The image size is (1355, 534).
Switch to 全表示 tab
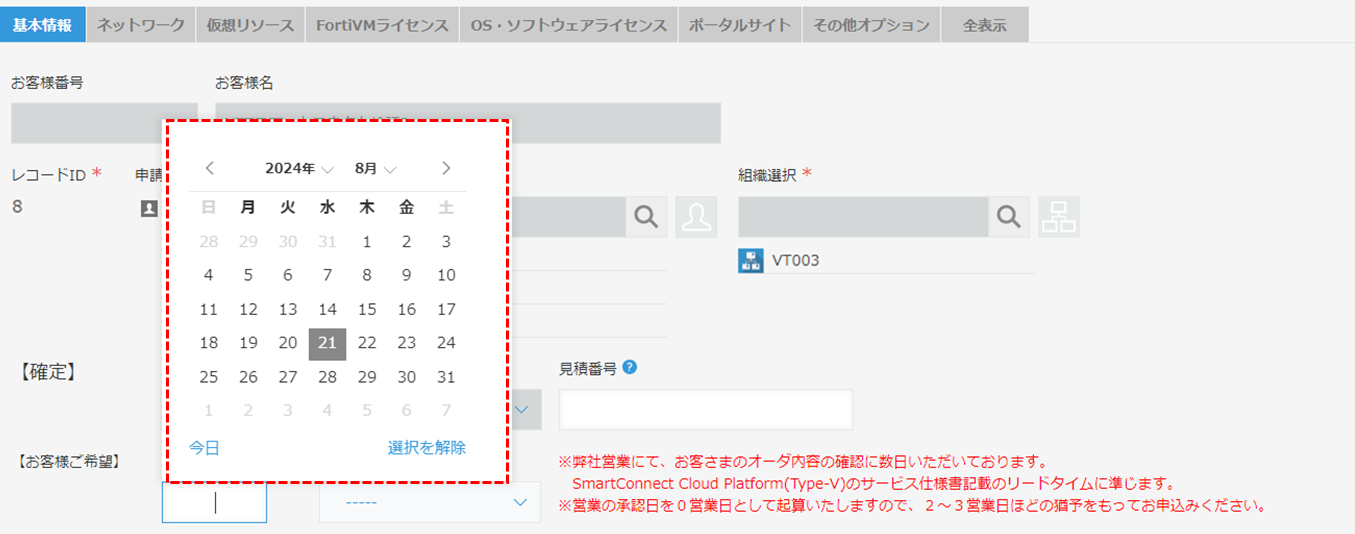985,25
